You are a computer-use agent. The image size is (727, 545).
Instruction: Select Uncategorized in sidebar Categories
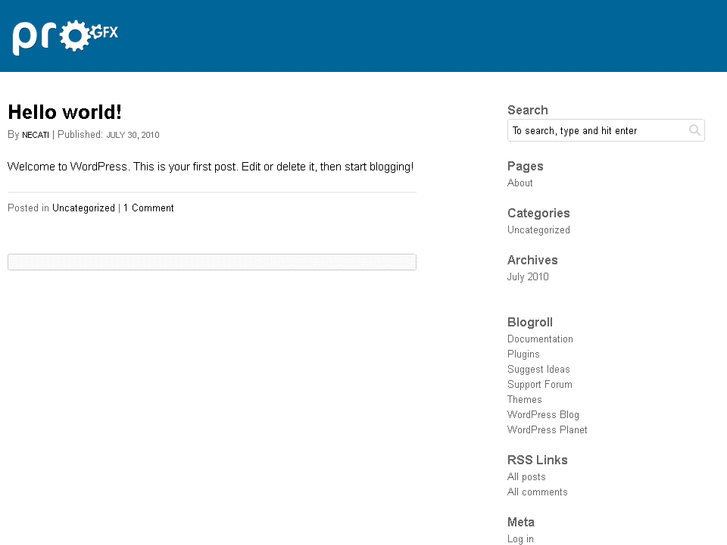pos(538,230)
